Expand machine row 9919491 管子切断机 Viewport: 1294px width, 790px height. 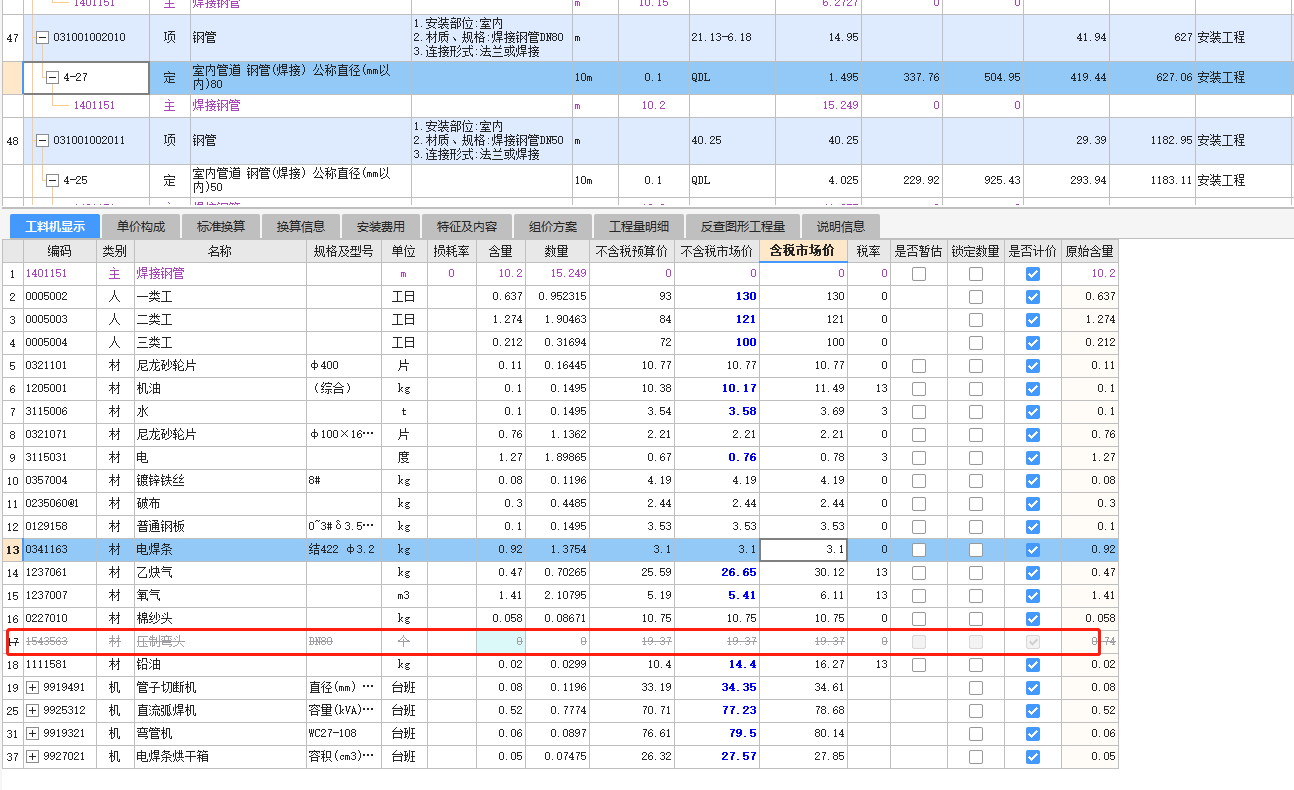32,687
